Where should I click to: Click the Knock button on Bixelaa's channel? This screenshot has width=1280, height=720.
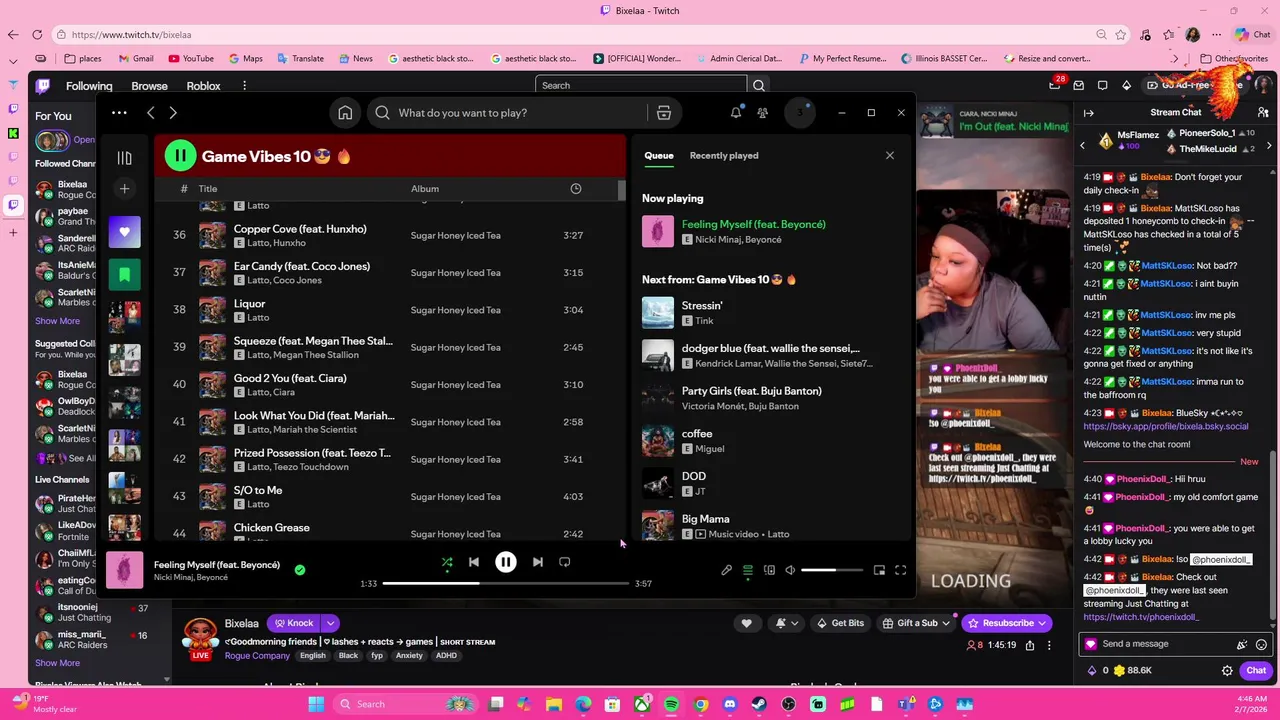[294, 623]
